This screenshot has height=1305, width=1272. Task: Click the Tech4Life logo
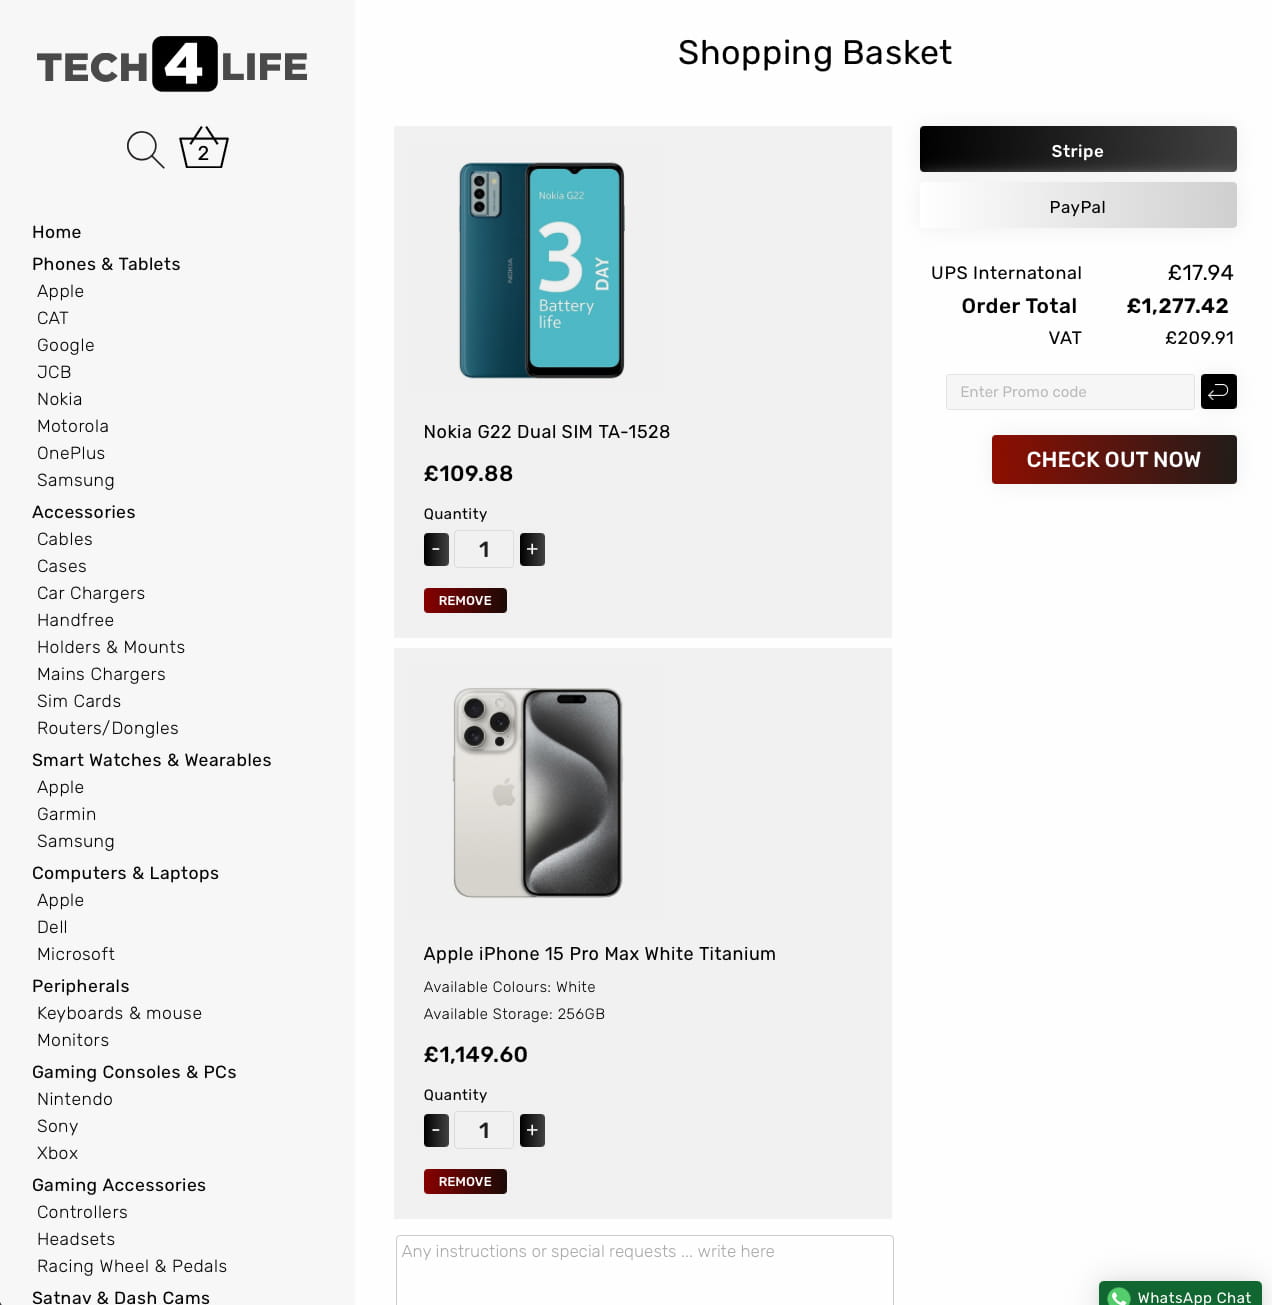click(172, 65)
